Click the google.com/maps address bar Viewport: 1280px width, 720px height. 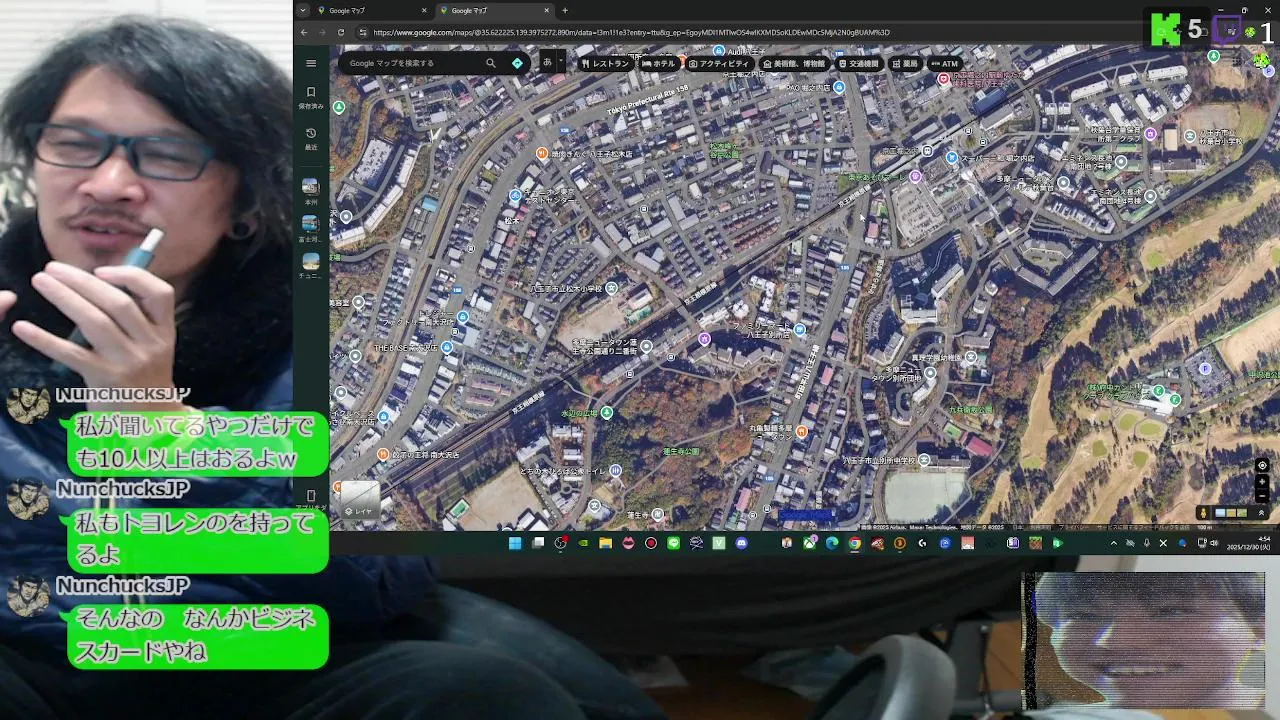coord(631,32)
